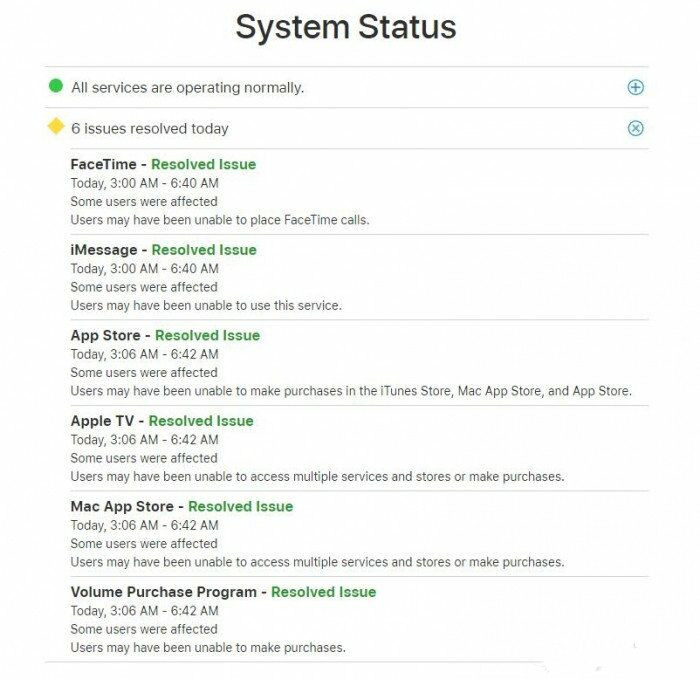Click the iMessage time range text

144,269
